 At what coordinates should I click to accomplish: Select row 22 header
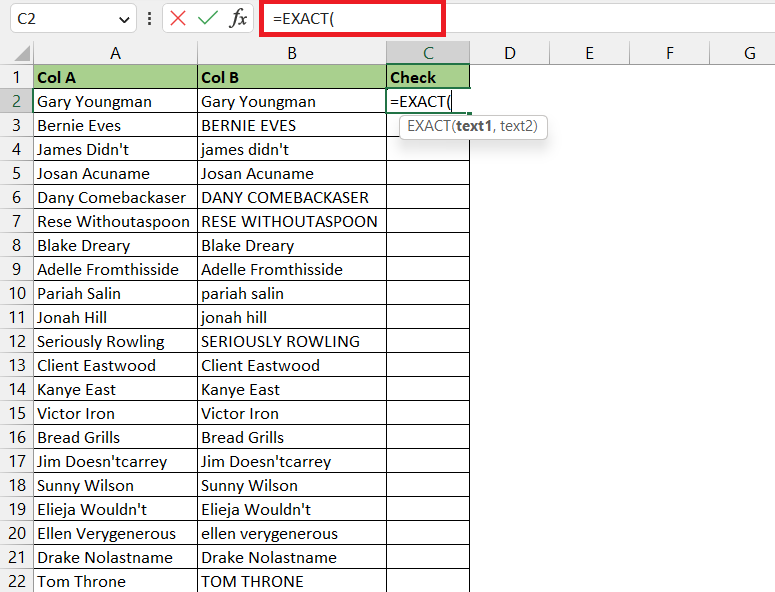pyautogui.click(x=16, y=581)
